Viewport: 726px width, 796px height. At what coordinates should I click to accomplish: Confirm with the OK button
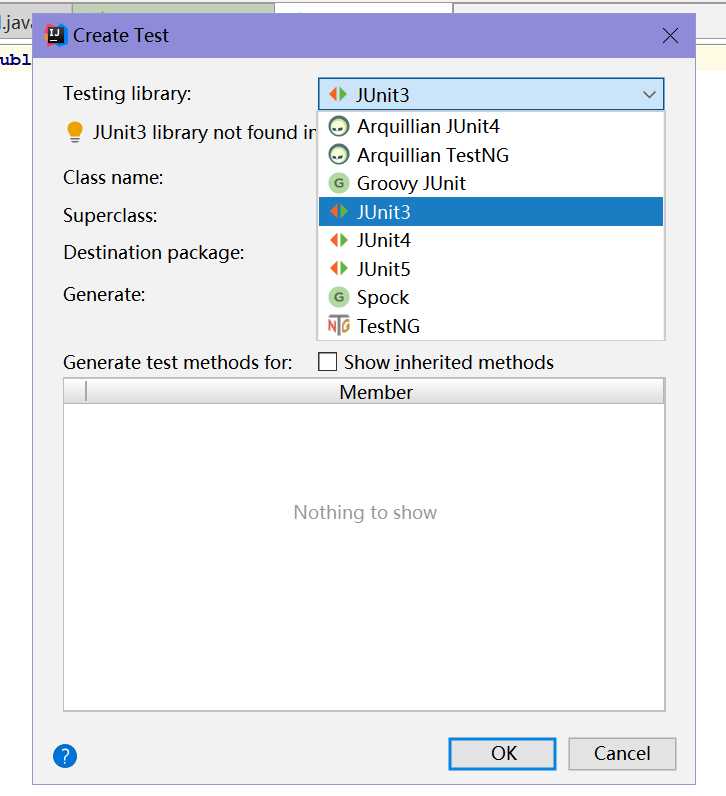503,754
